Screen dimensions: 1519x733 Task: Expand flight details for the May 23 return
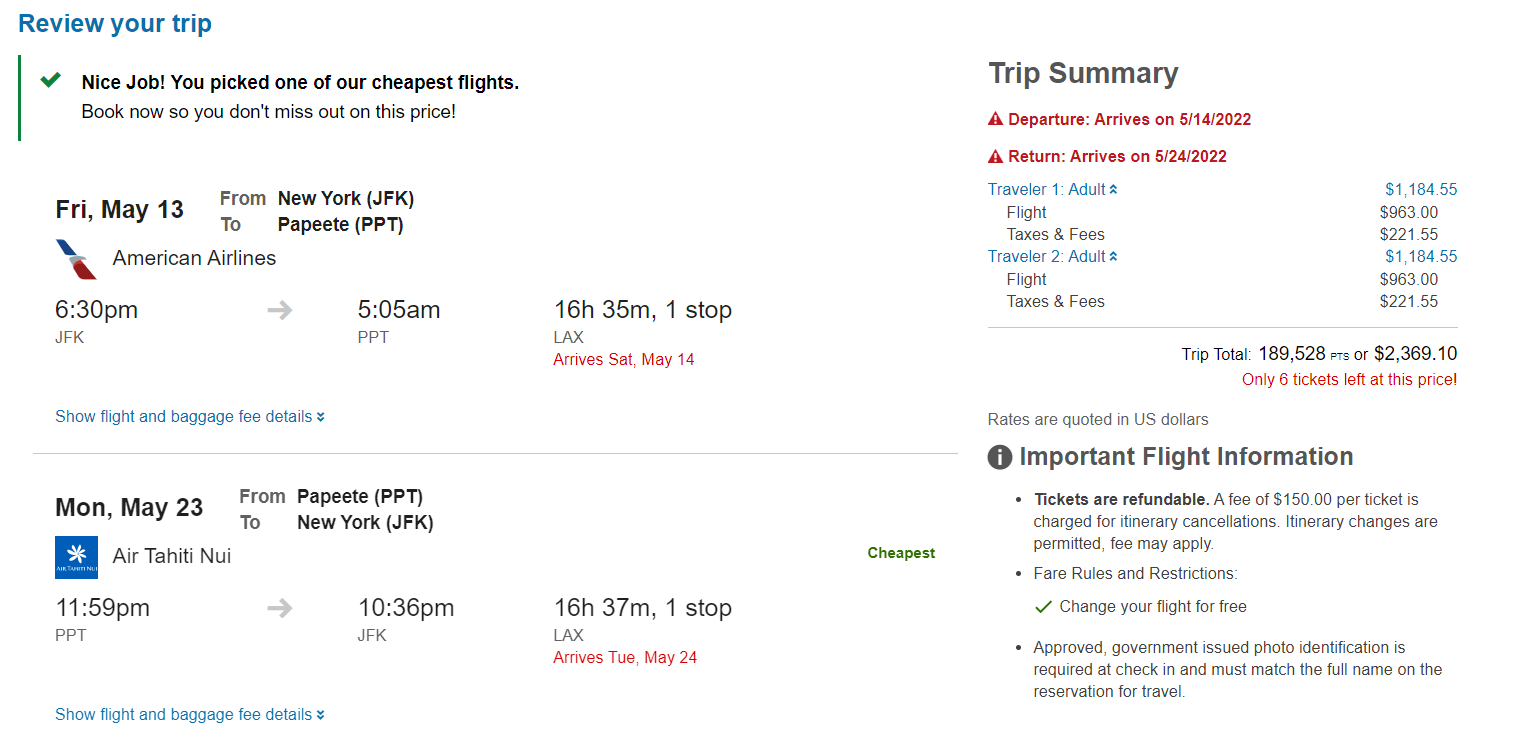[189, 714]
